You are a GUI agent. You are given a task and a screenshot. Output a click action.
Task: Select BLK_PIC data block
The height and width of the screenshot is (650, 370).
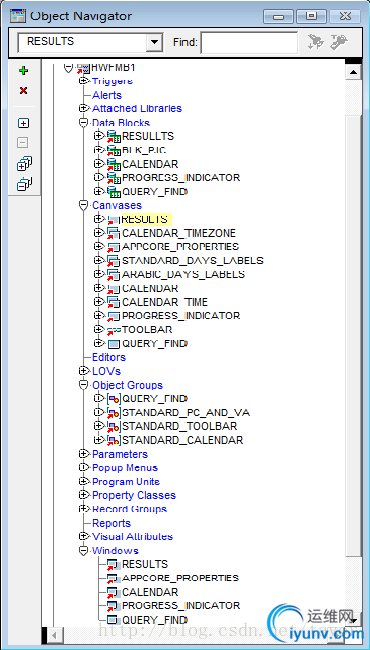tap(144, 150)
